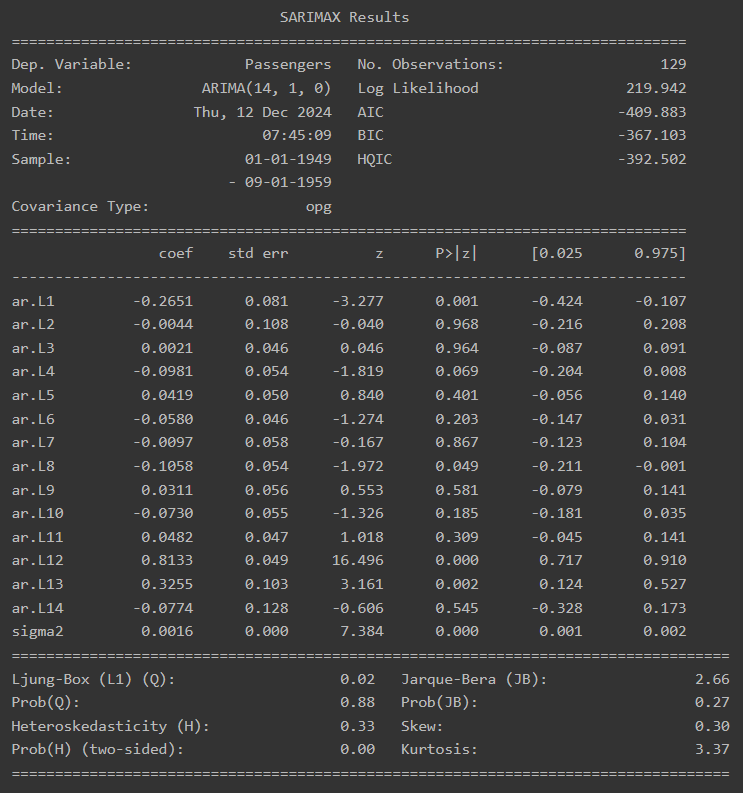743x793 pixels.
Task: Select the "Heteroskedasticity (H):" label
Action: point(110,727)
